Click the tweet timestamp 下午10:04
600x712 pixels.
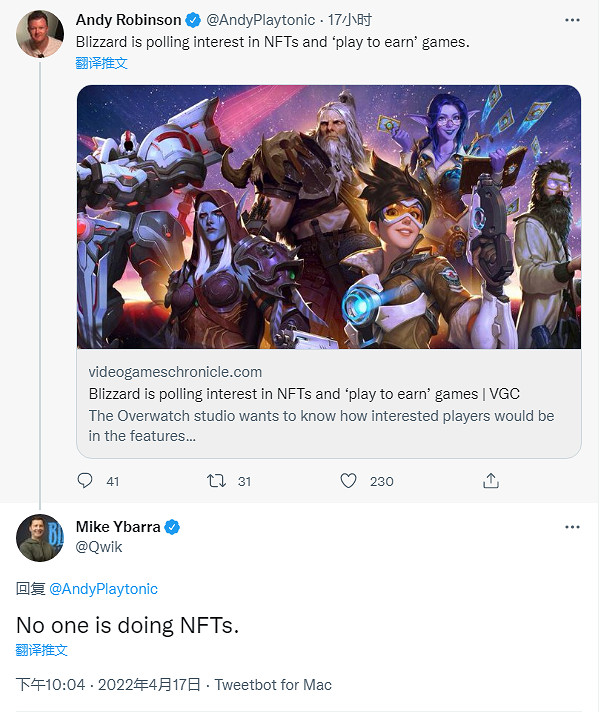click(52, 685)
